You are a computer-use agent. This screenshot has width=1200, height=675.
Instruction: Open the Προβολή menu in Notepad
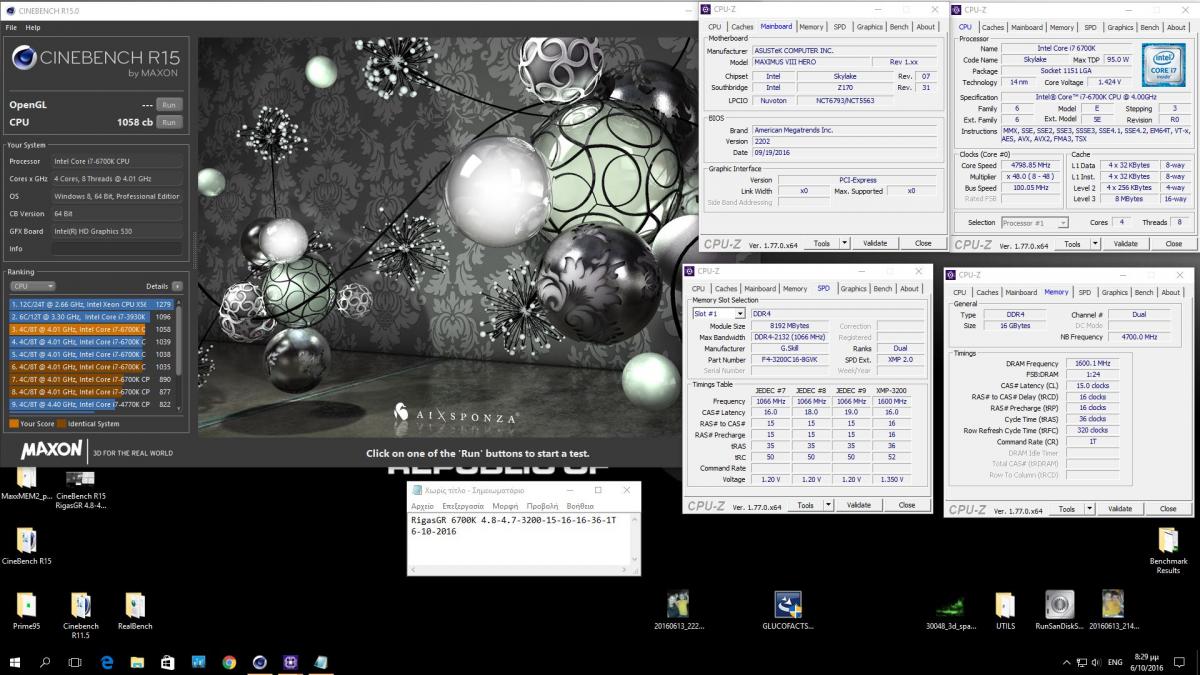click(542, 506)
